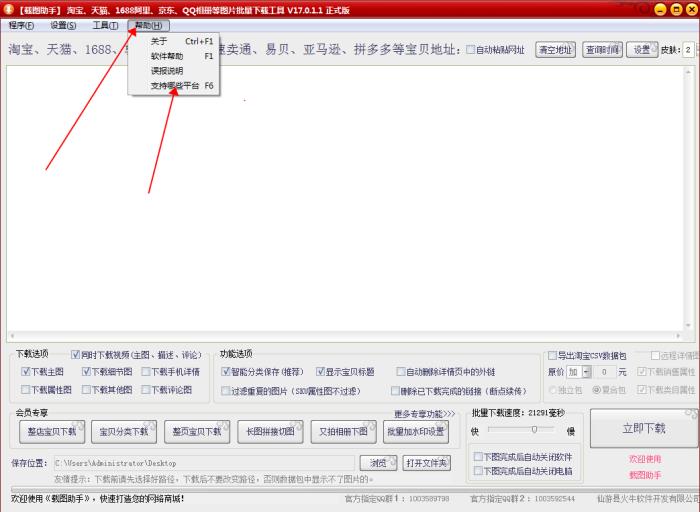Choose 支持哪些平台 in the dropdown menu

[x=174, y=87]
